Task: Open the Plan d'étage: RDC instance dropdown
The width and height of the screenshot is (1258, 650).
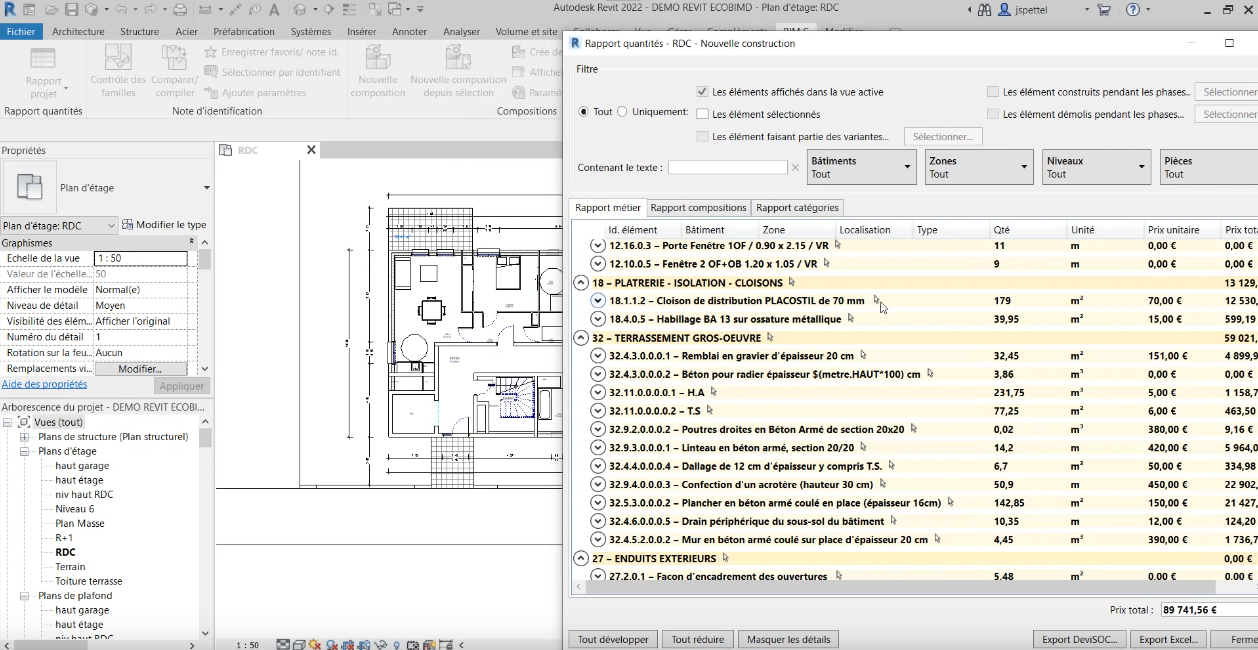Action: (59, 226)
